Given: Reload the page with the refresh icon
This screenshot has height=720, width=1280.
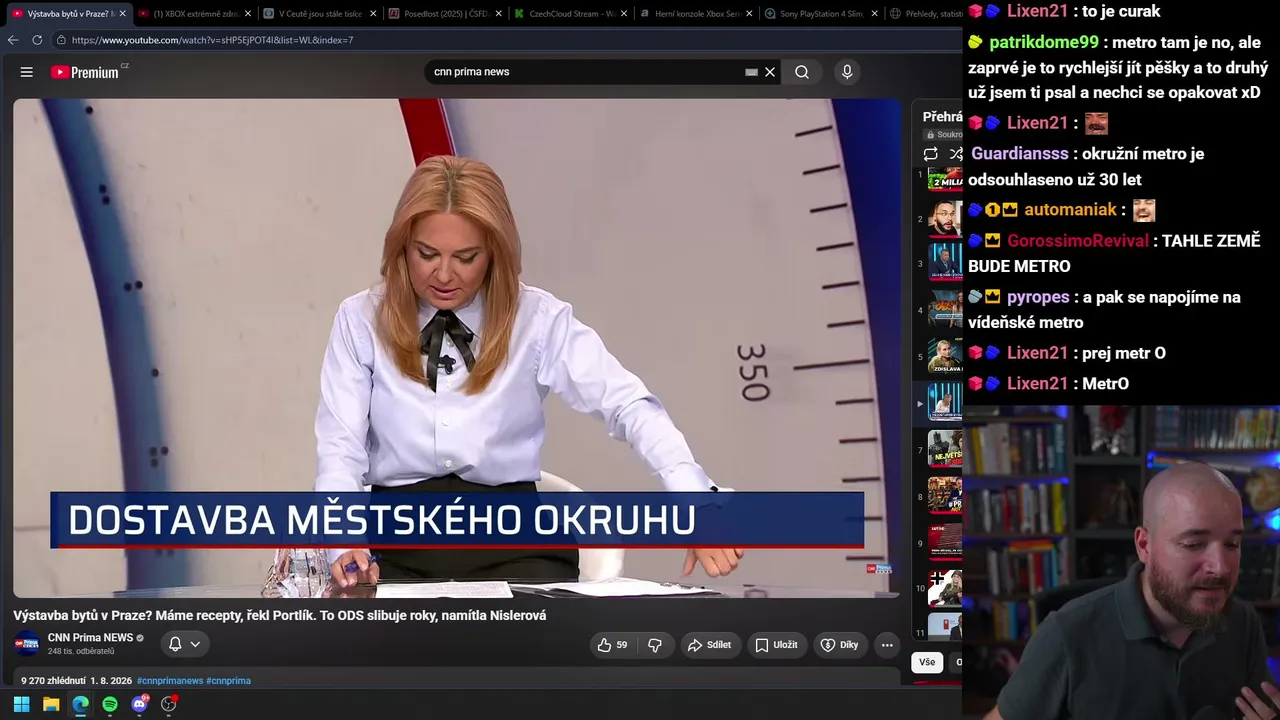Looking at the screenshot, I should point(37,40).
